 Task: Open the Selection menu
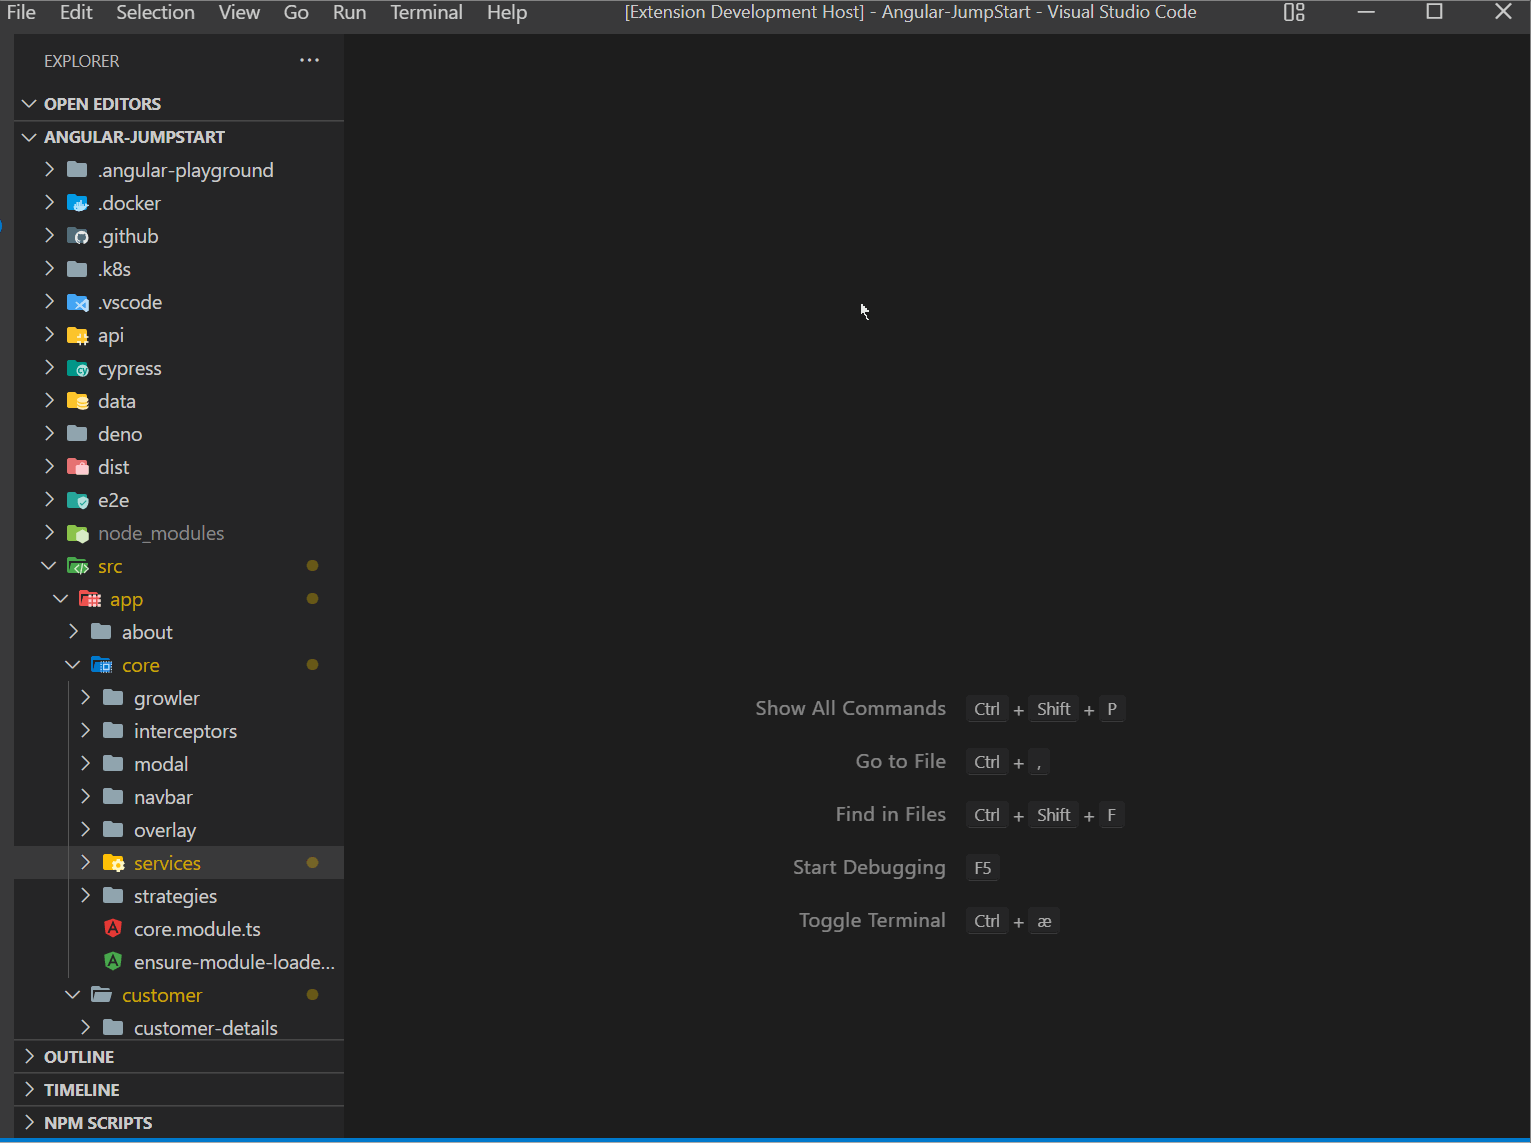click(x=155, y=12)
